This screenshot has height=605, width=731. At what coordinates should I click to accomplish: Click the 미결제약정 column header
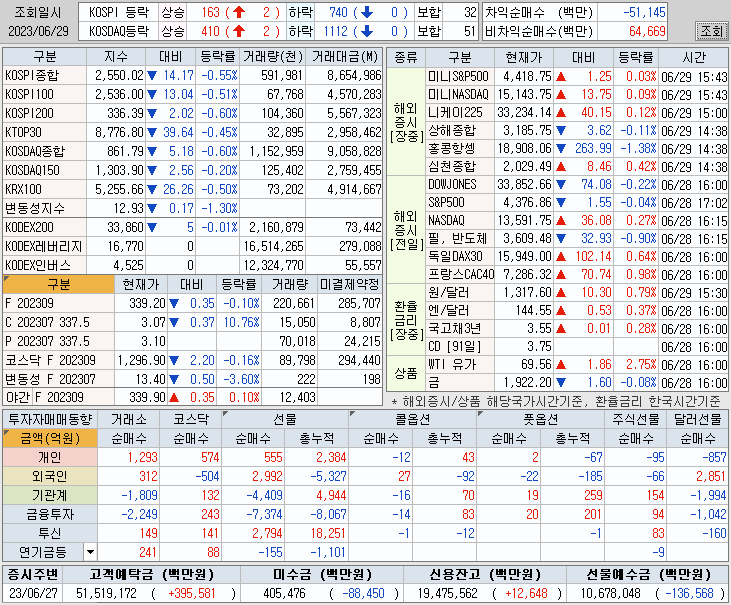coord(350,284)
